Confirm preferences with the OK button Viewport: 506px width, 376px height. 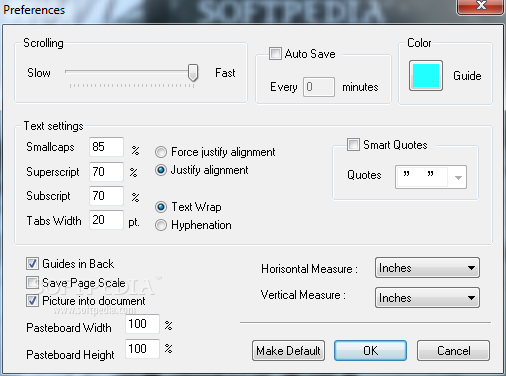coord(370,350)
